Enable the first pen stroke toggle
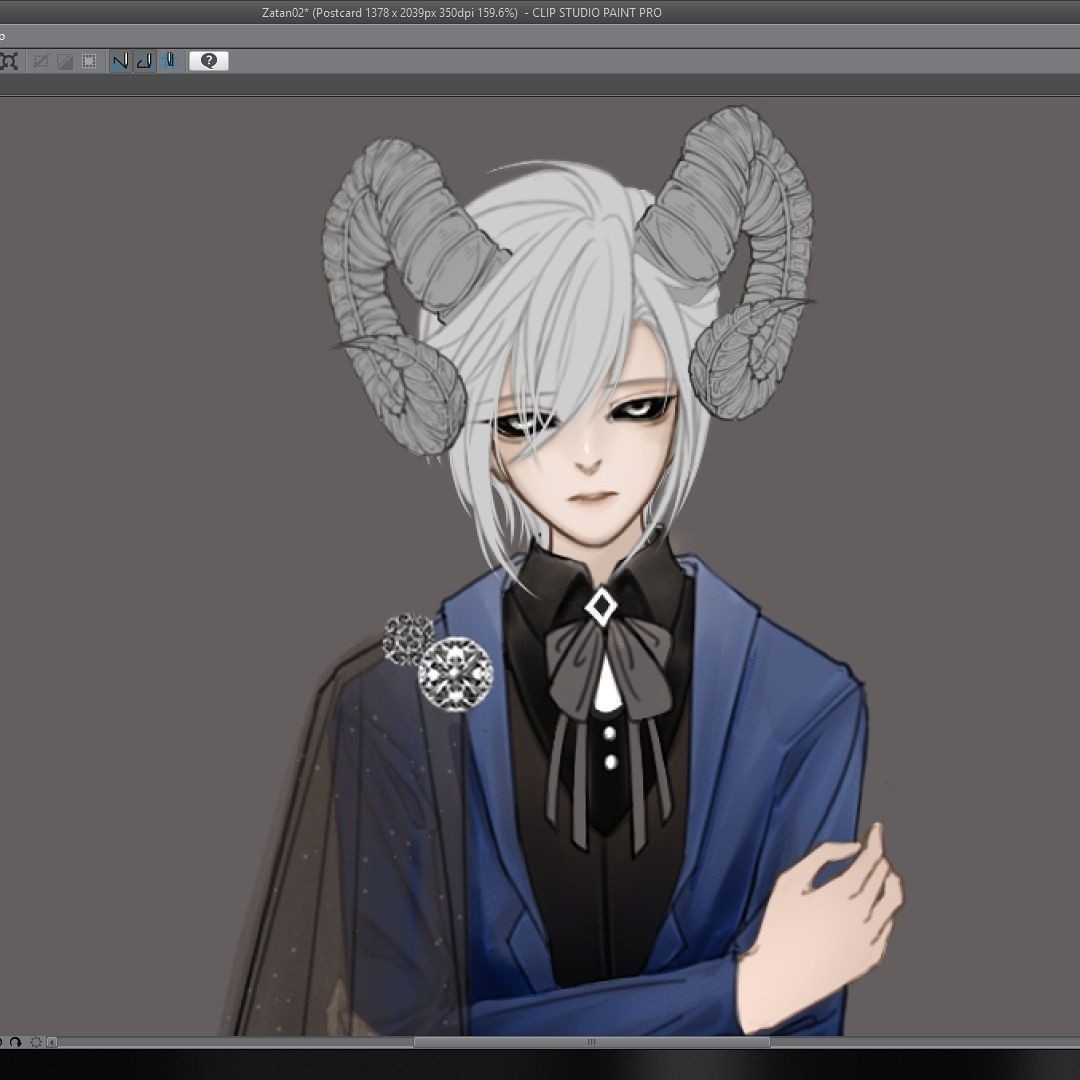Viewport: 1080px width, 1080px height. [120, 61]
